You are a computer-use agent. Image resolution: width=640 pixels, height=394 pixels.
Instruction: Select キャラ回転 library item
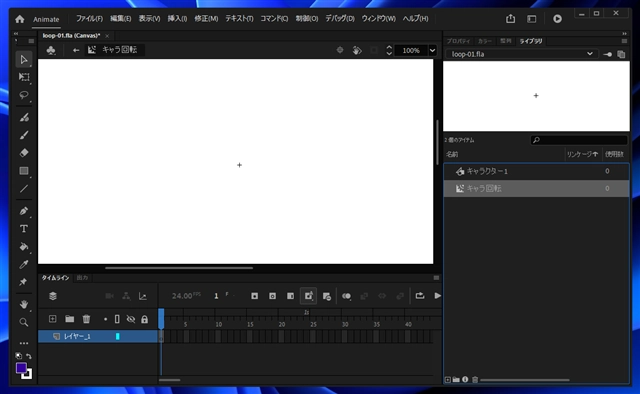click(536, 189)
